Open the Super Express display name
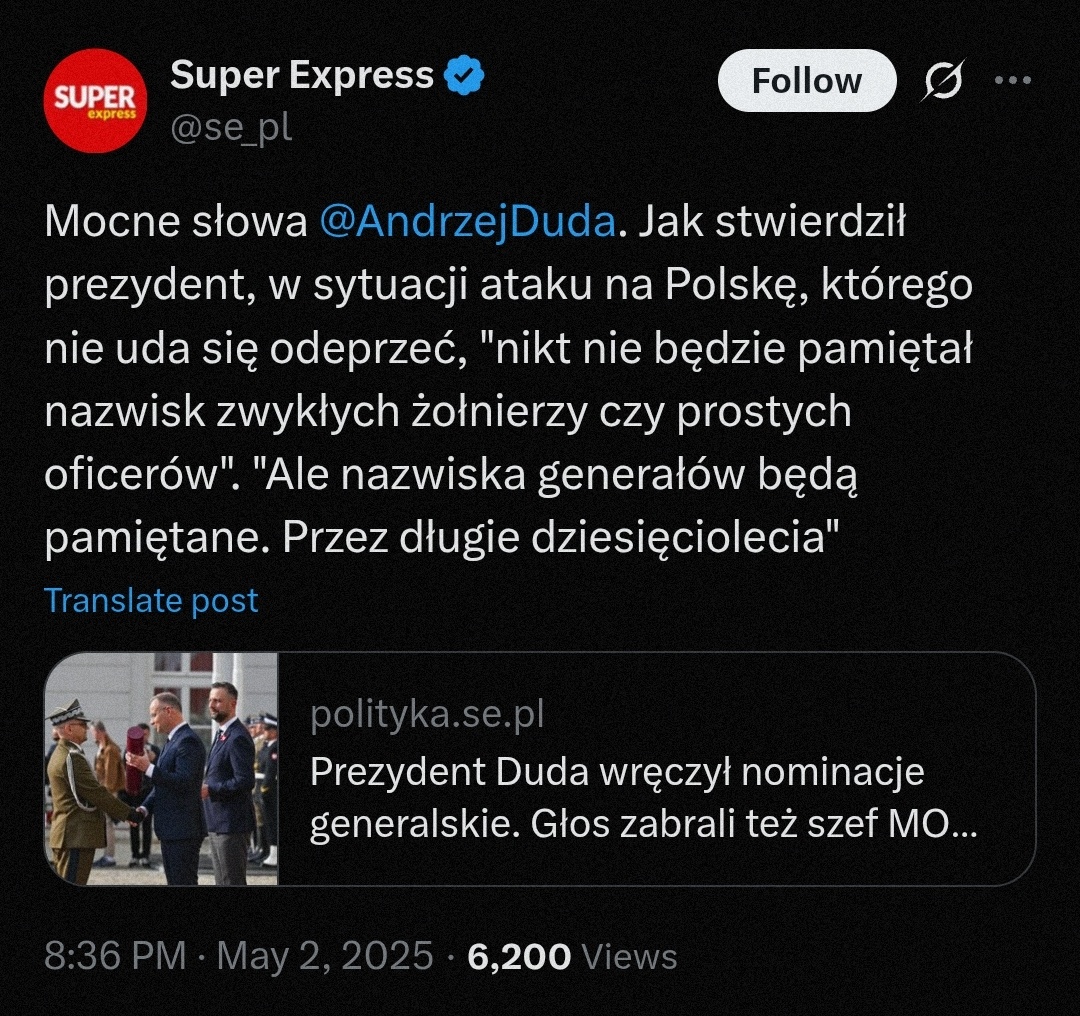1080x1016 pixels. point(302,76)
